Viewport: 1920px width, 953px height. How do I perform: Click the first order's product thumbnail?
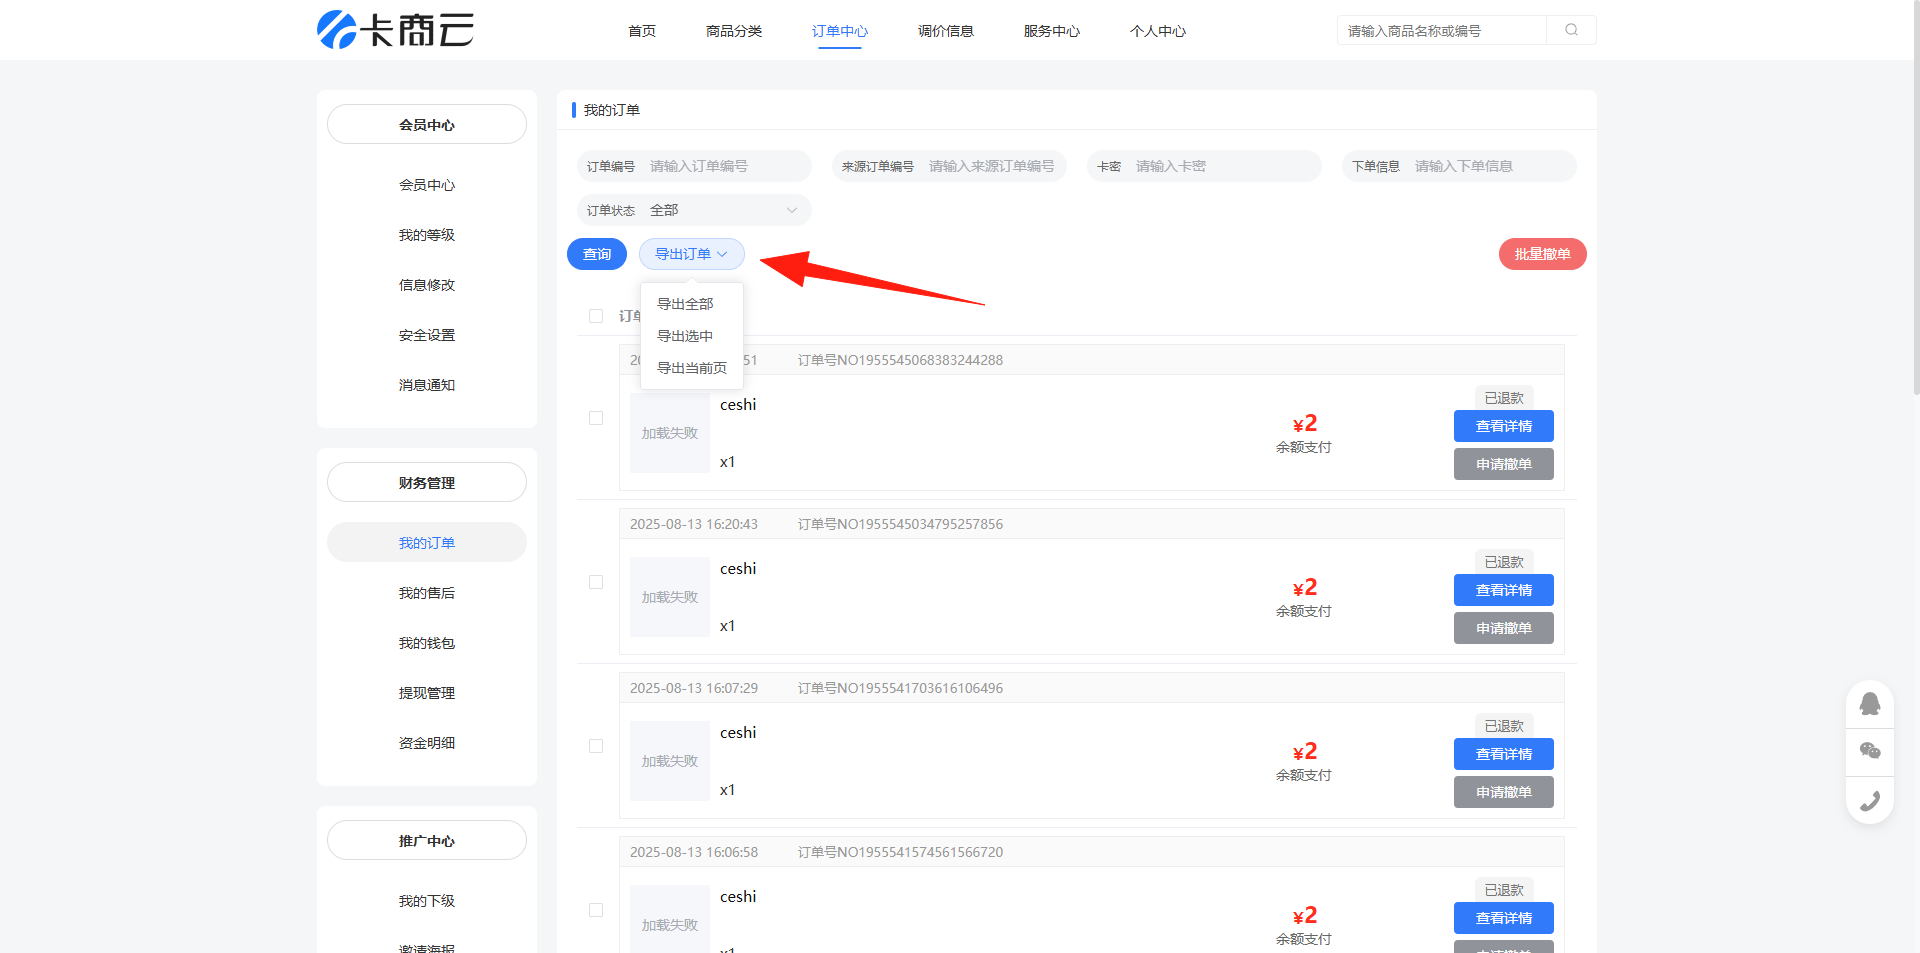tap(670, 433)
